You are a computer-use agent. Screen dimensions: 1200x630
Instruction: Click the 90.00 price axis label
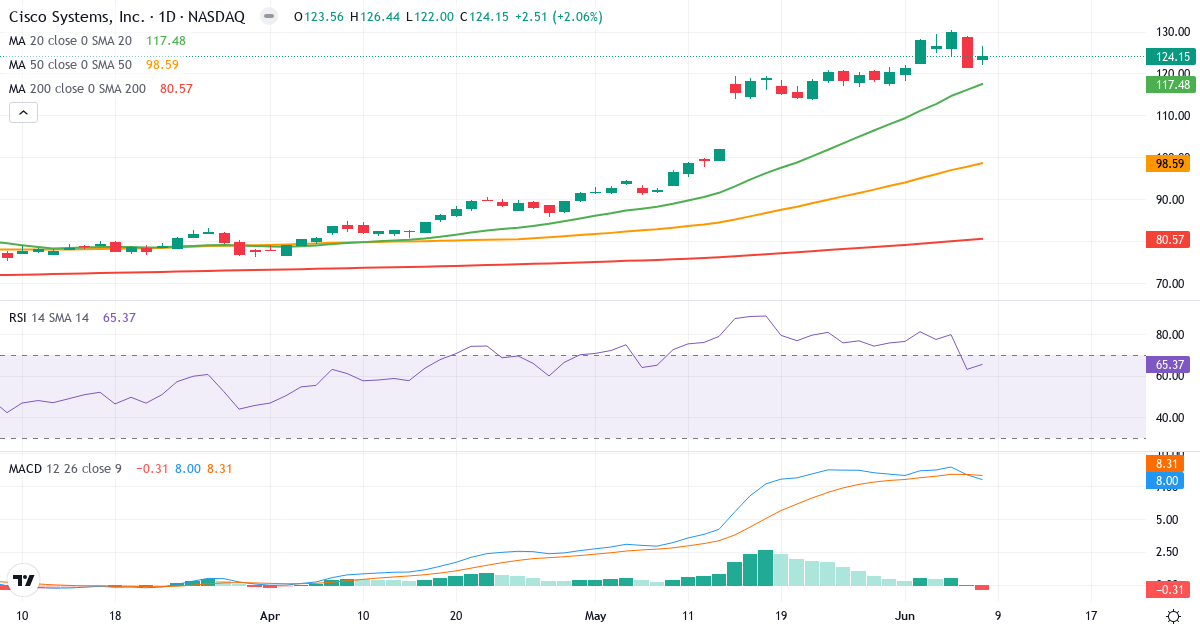coord(1170,199)
